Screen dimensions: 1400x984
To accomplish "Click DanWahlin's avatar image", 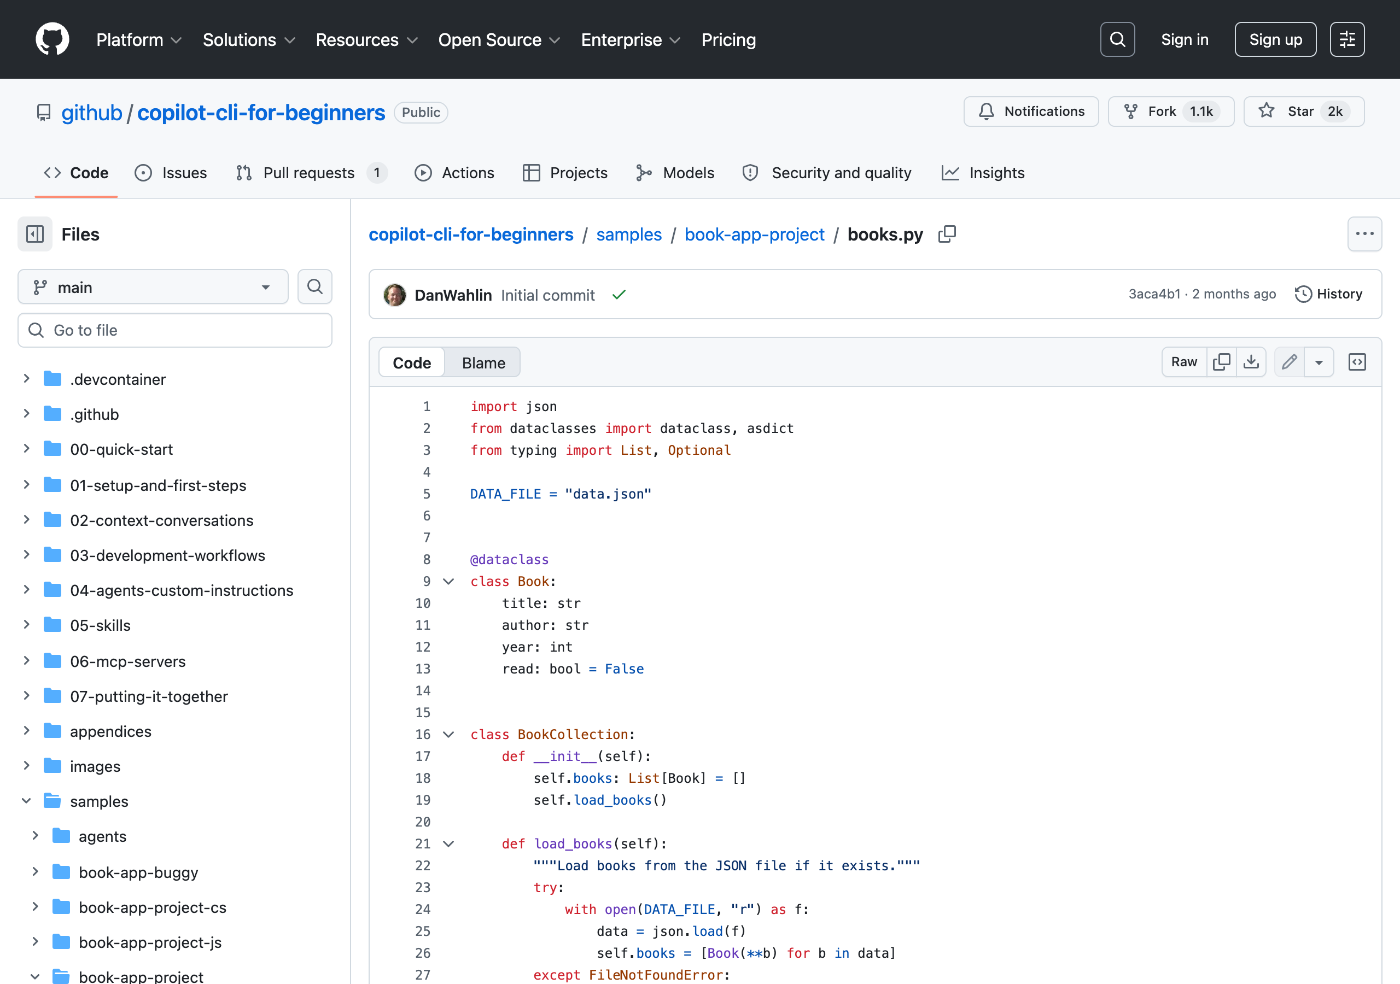I will tap(395, 295).
